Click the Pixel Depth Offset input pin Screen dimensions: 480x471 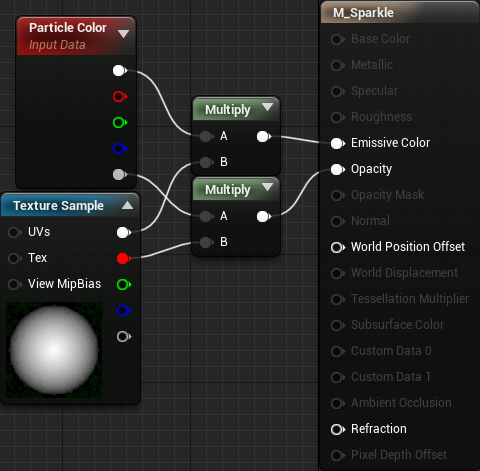tap(338, 455)
